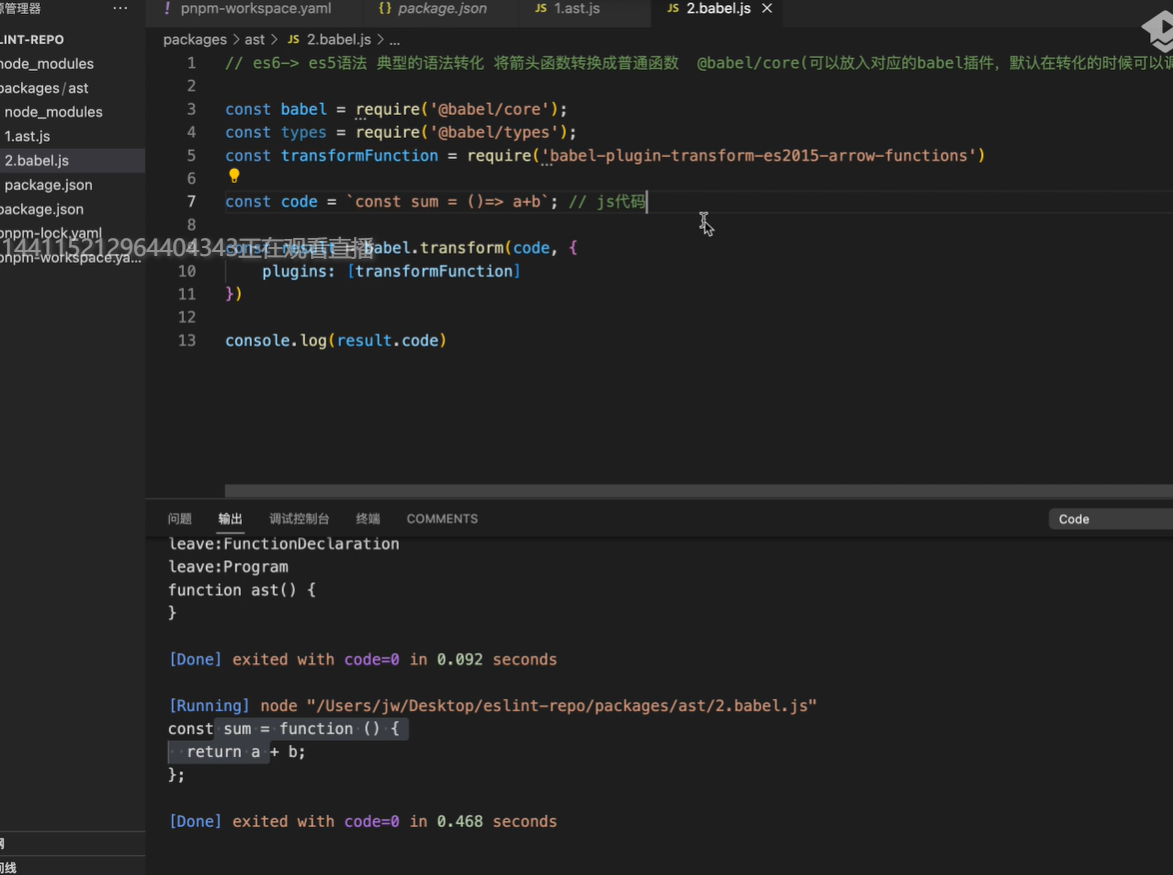This screenshot has height=875, width=1173.
Task: Click the JS icon on the 1.ast.js tab
Action: [x=541, y=9]
